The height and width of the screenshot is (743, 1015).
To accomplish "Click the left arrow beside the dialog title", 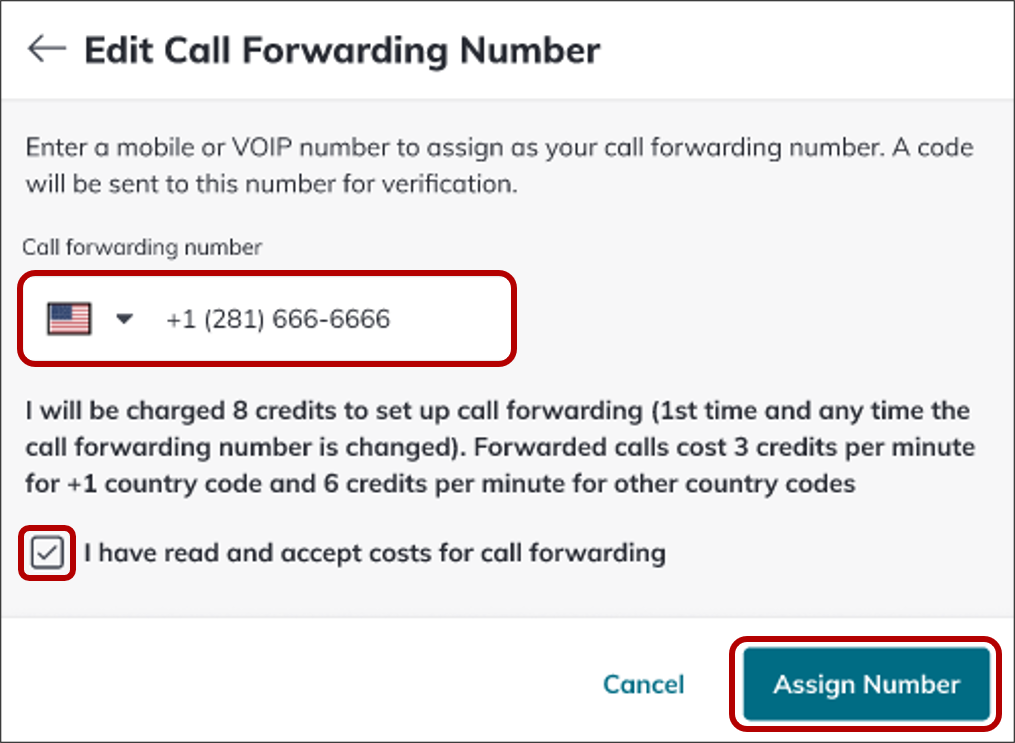I will coord(48,49).
